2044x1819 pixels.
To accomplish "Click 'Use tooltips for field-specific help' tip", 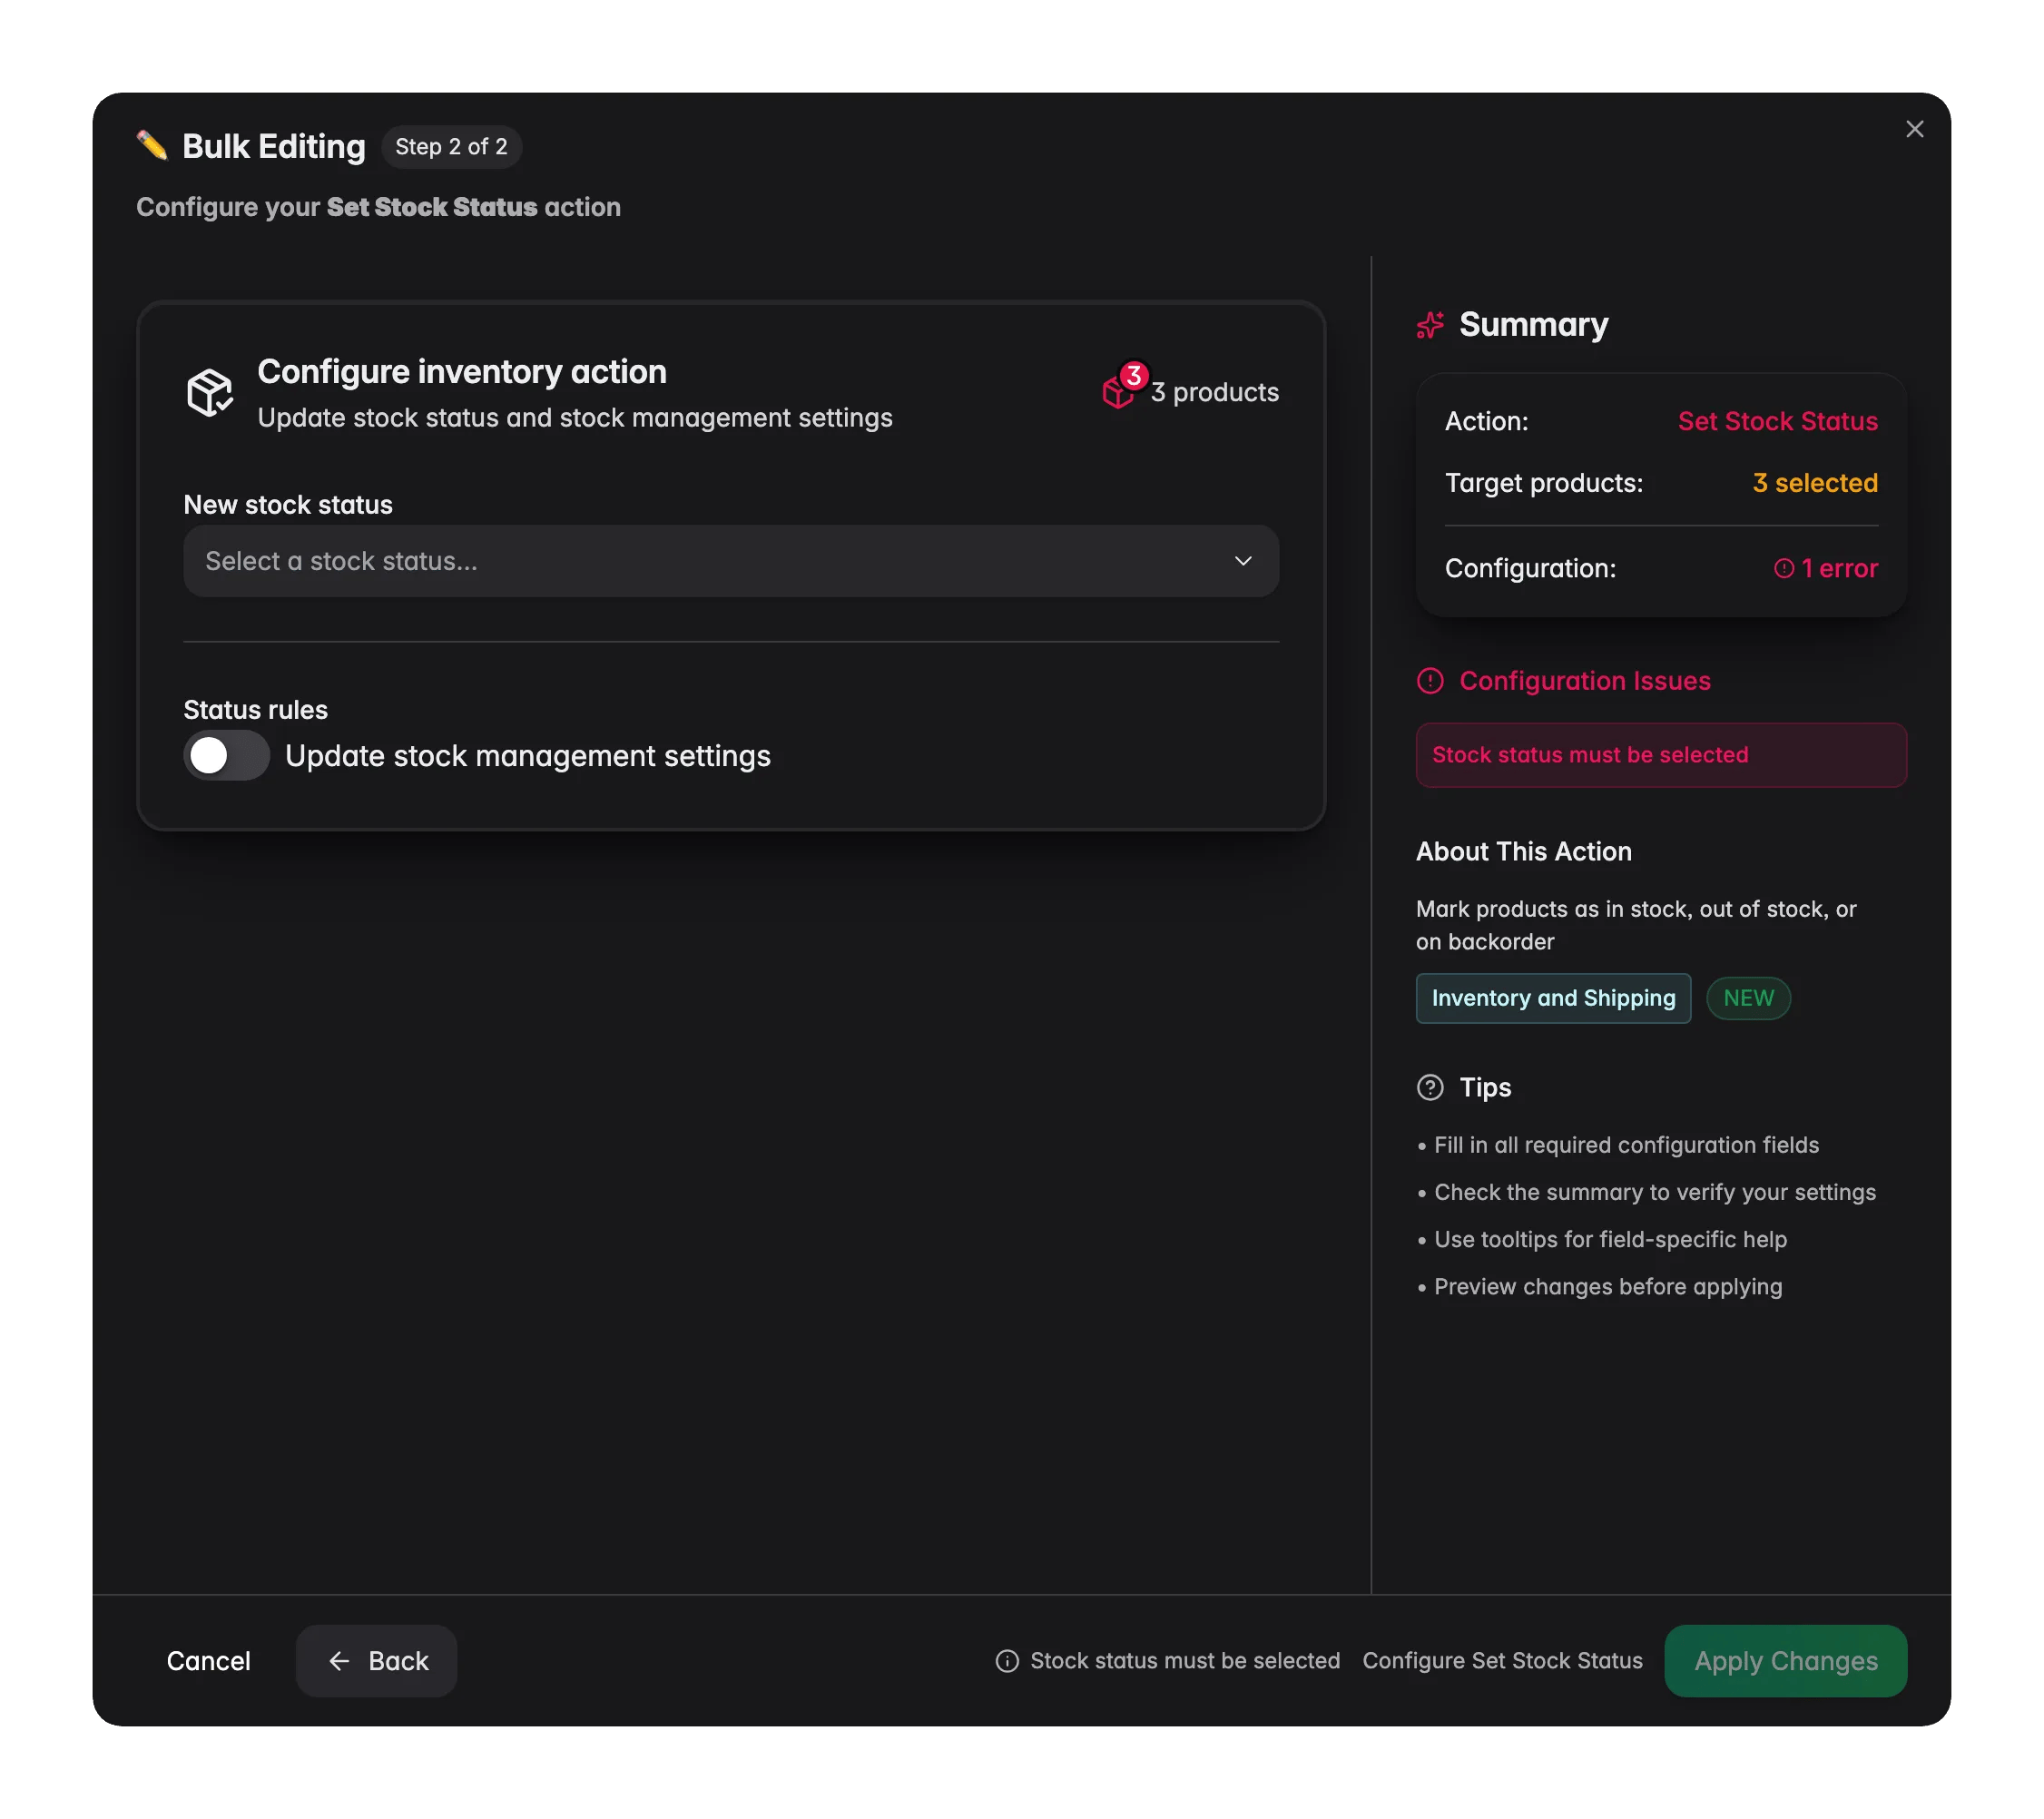I will pyautogui.click(x=1610, y=1240).
